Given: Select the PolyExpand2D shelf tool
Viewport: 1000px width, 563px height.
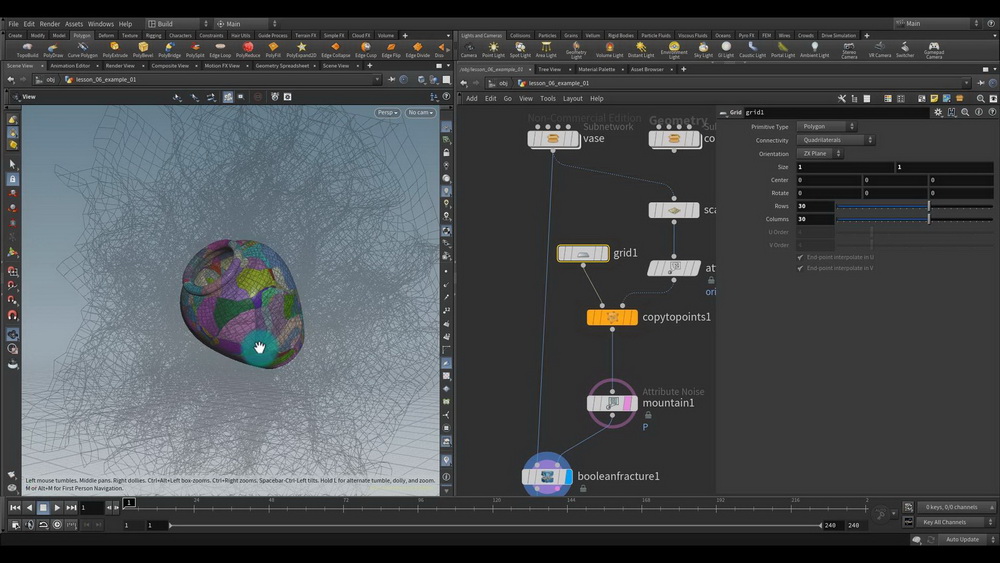Looking at the screenshot, I should pyautogui.click(x=301, y=50).
